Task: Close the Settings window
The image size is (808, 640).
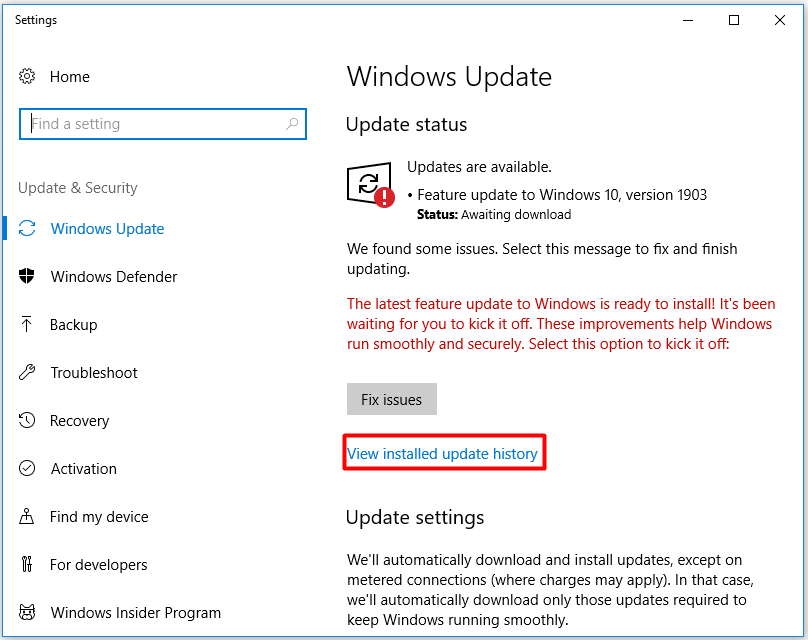Action: [780, 20]
